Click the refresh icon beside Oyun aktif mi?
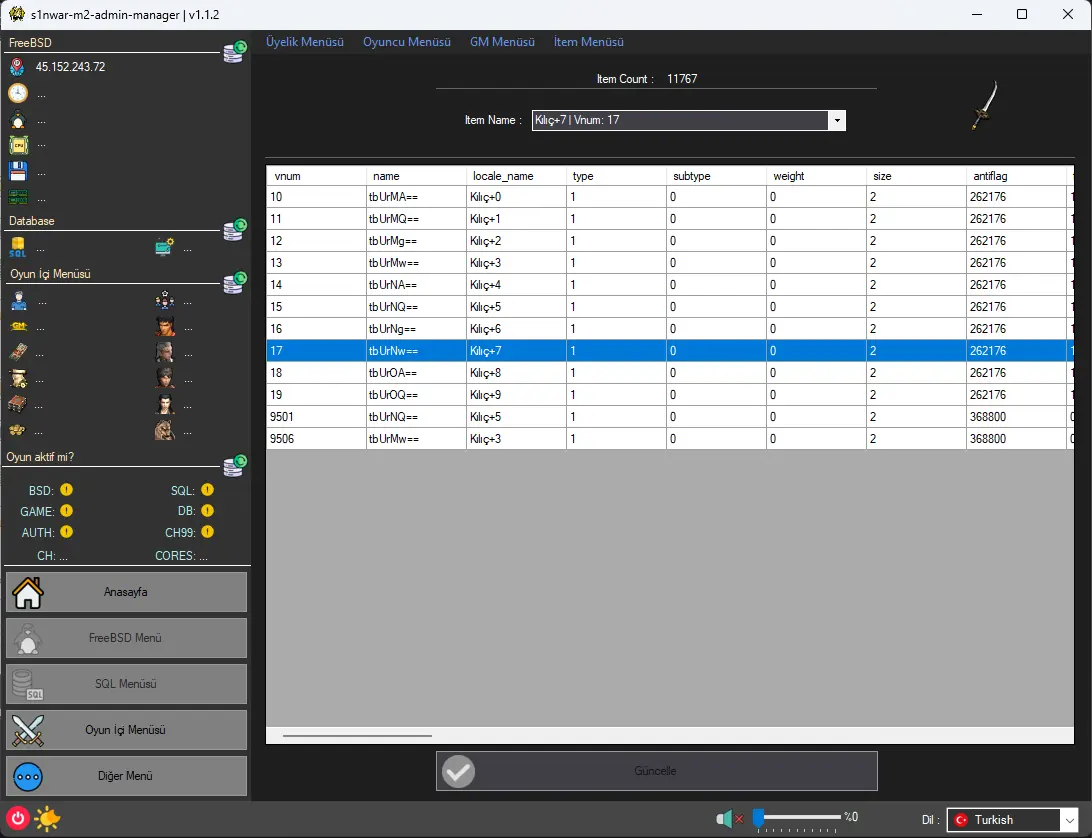The image size is (1092, 838). point(234,464)
